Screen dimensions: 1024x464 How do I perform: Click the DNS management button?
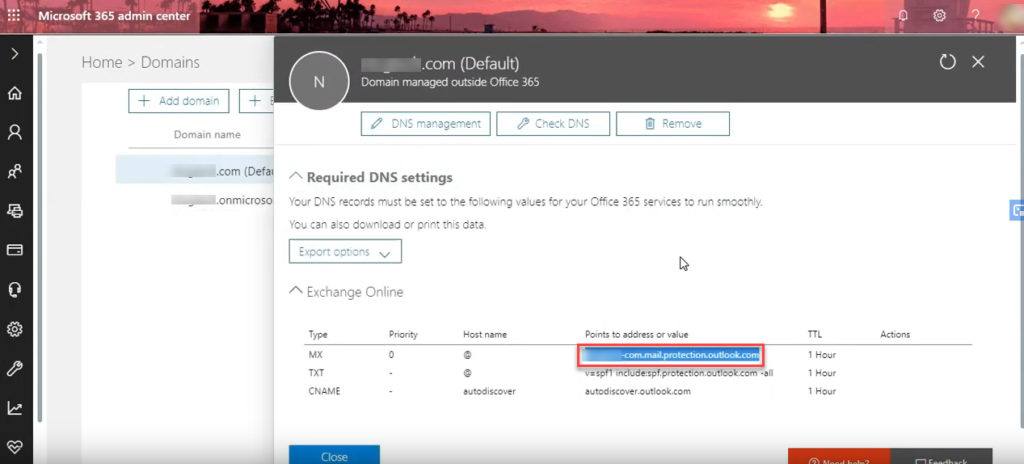tap(425, 124)
